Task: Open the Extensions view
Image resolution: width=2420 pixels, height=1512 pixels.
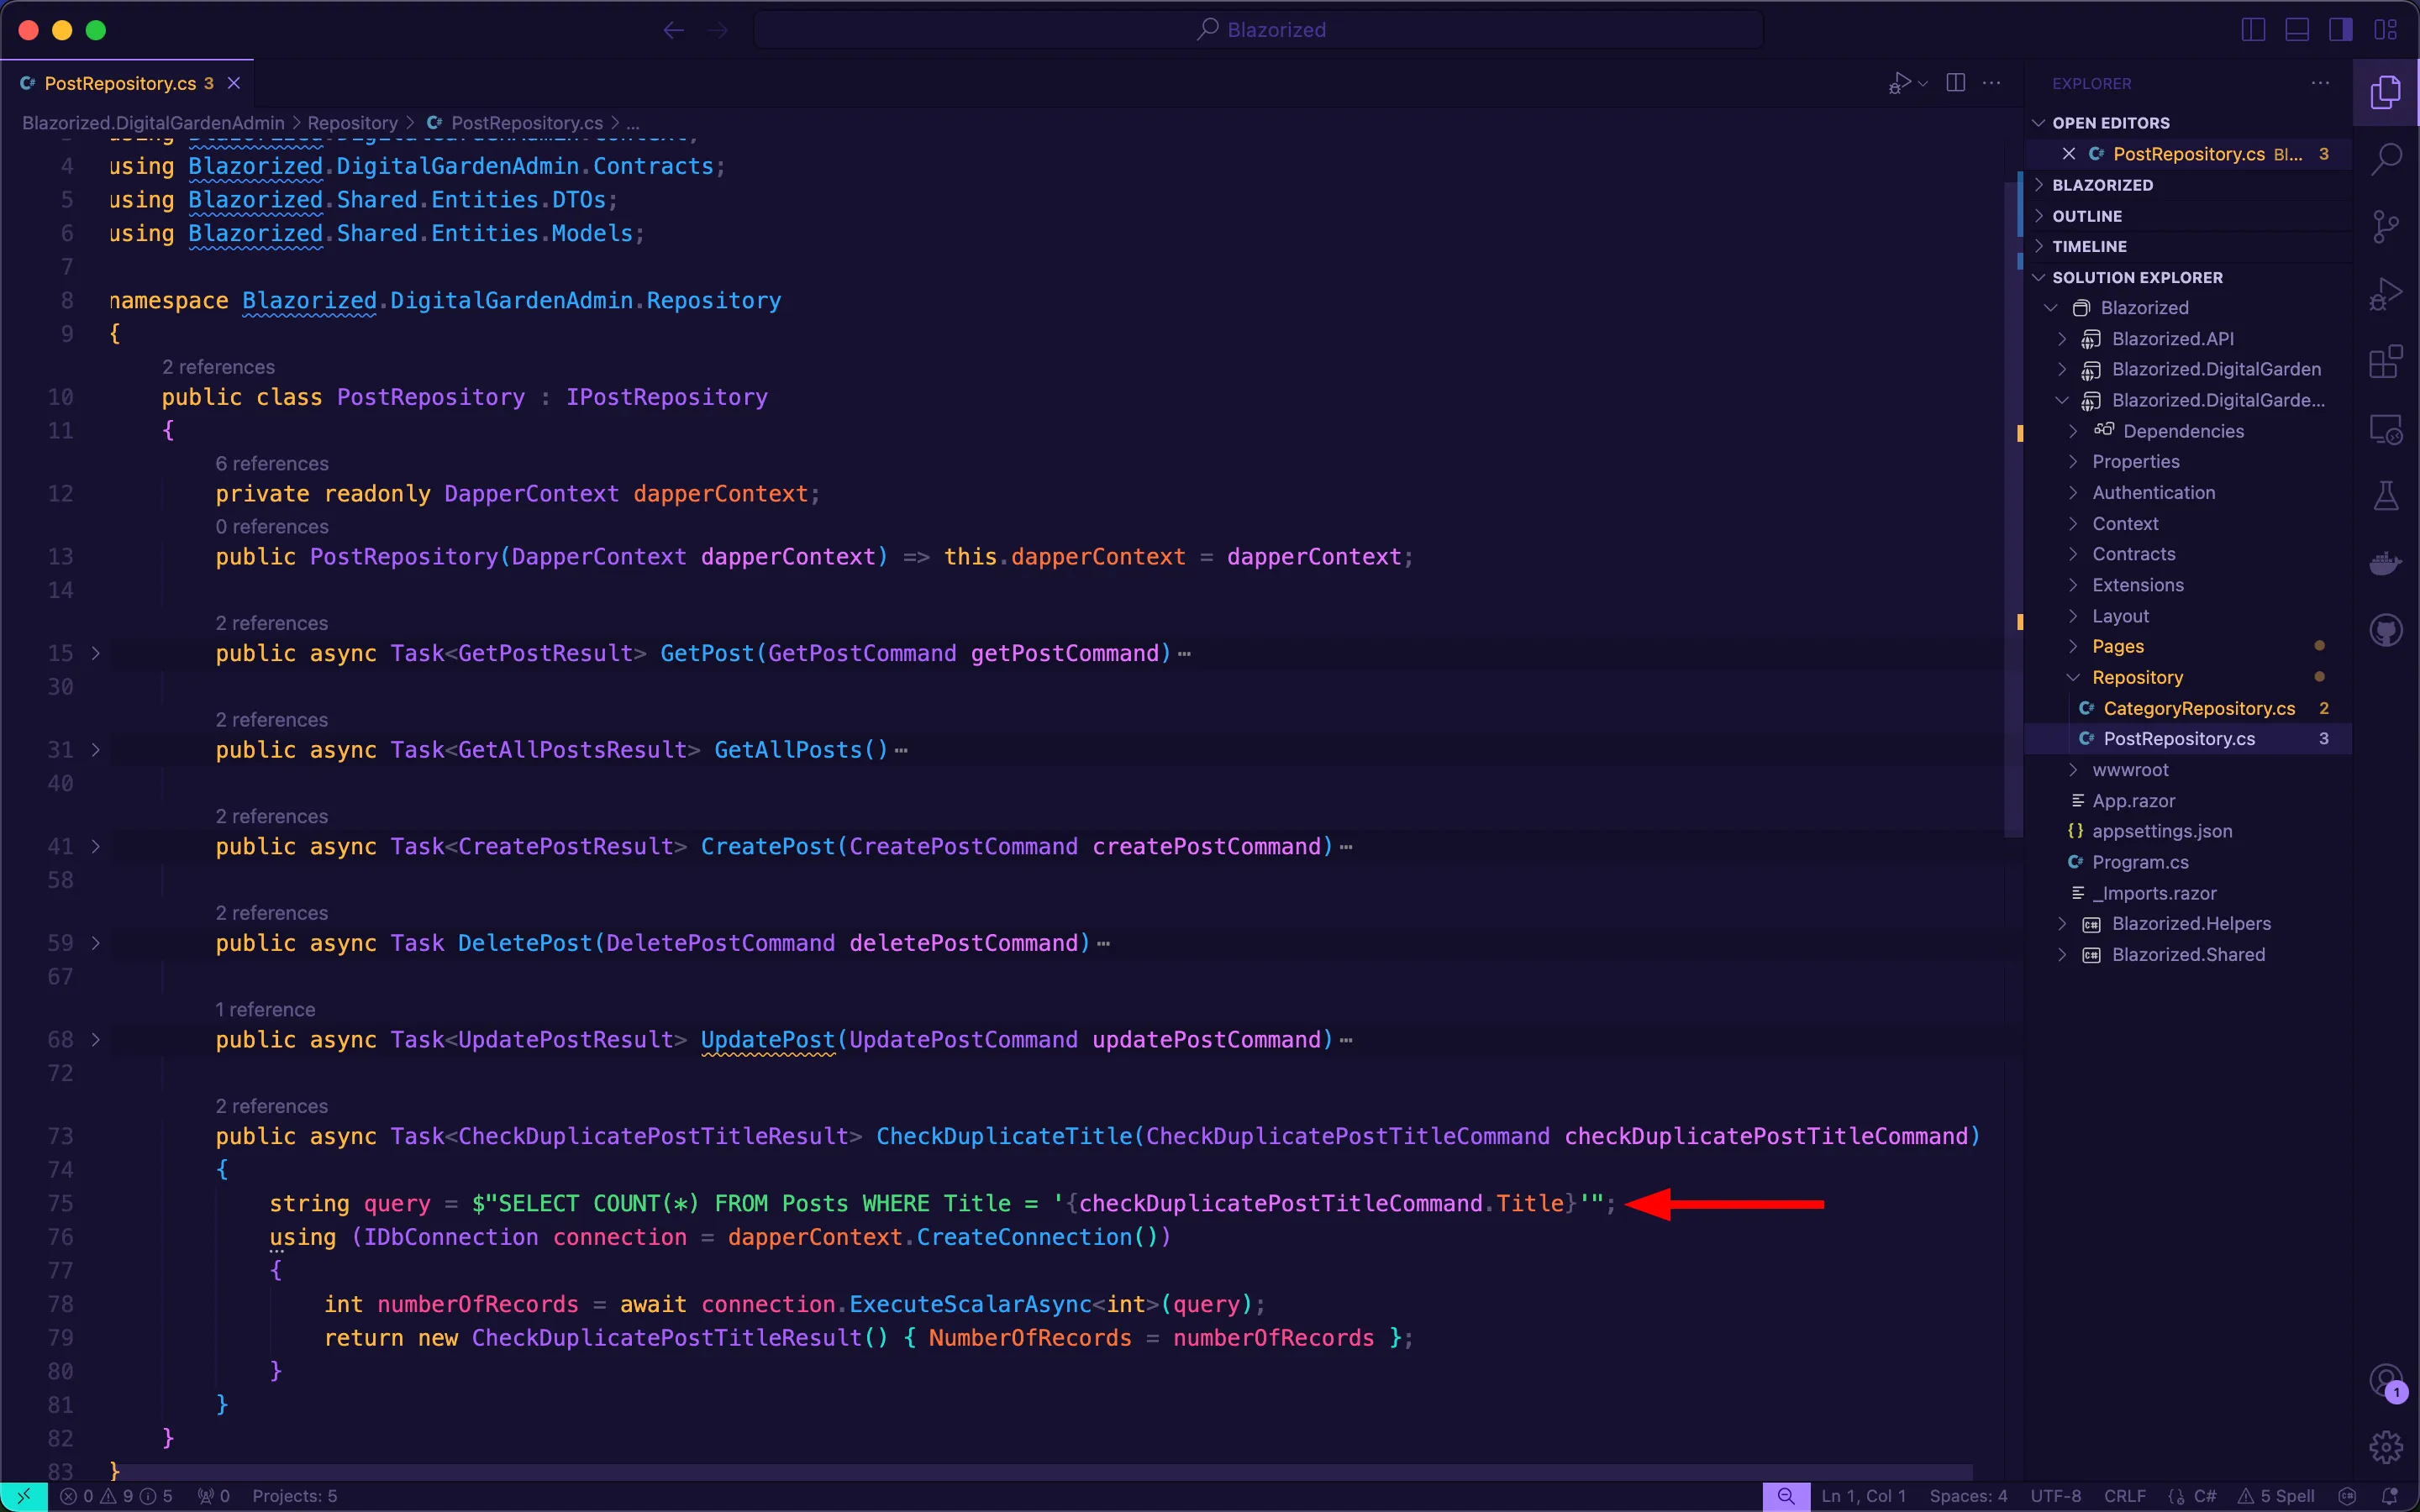Action: pos(2386,362)
